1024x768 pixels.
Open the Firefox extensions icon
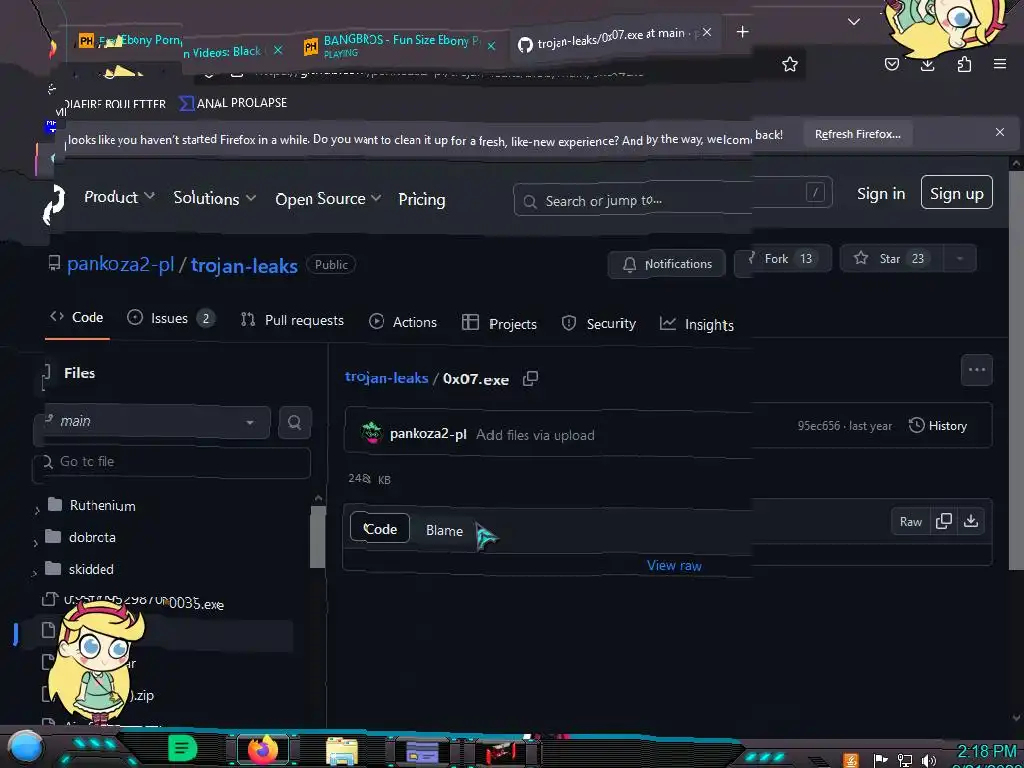pos(964,64)
